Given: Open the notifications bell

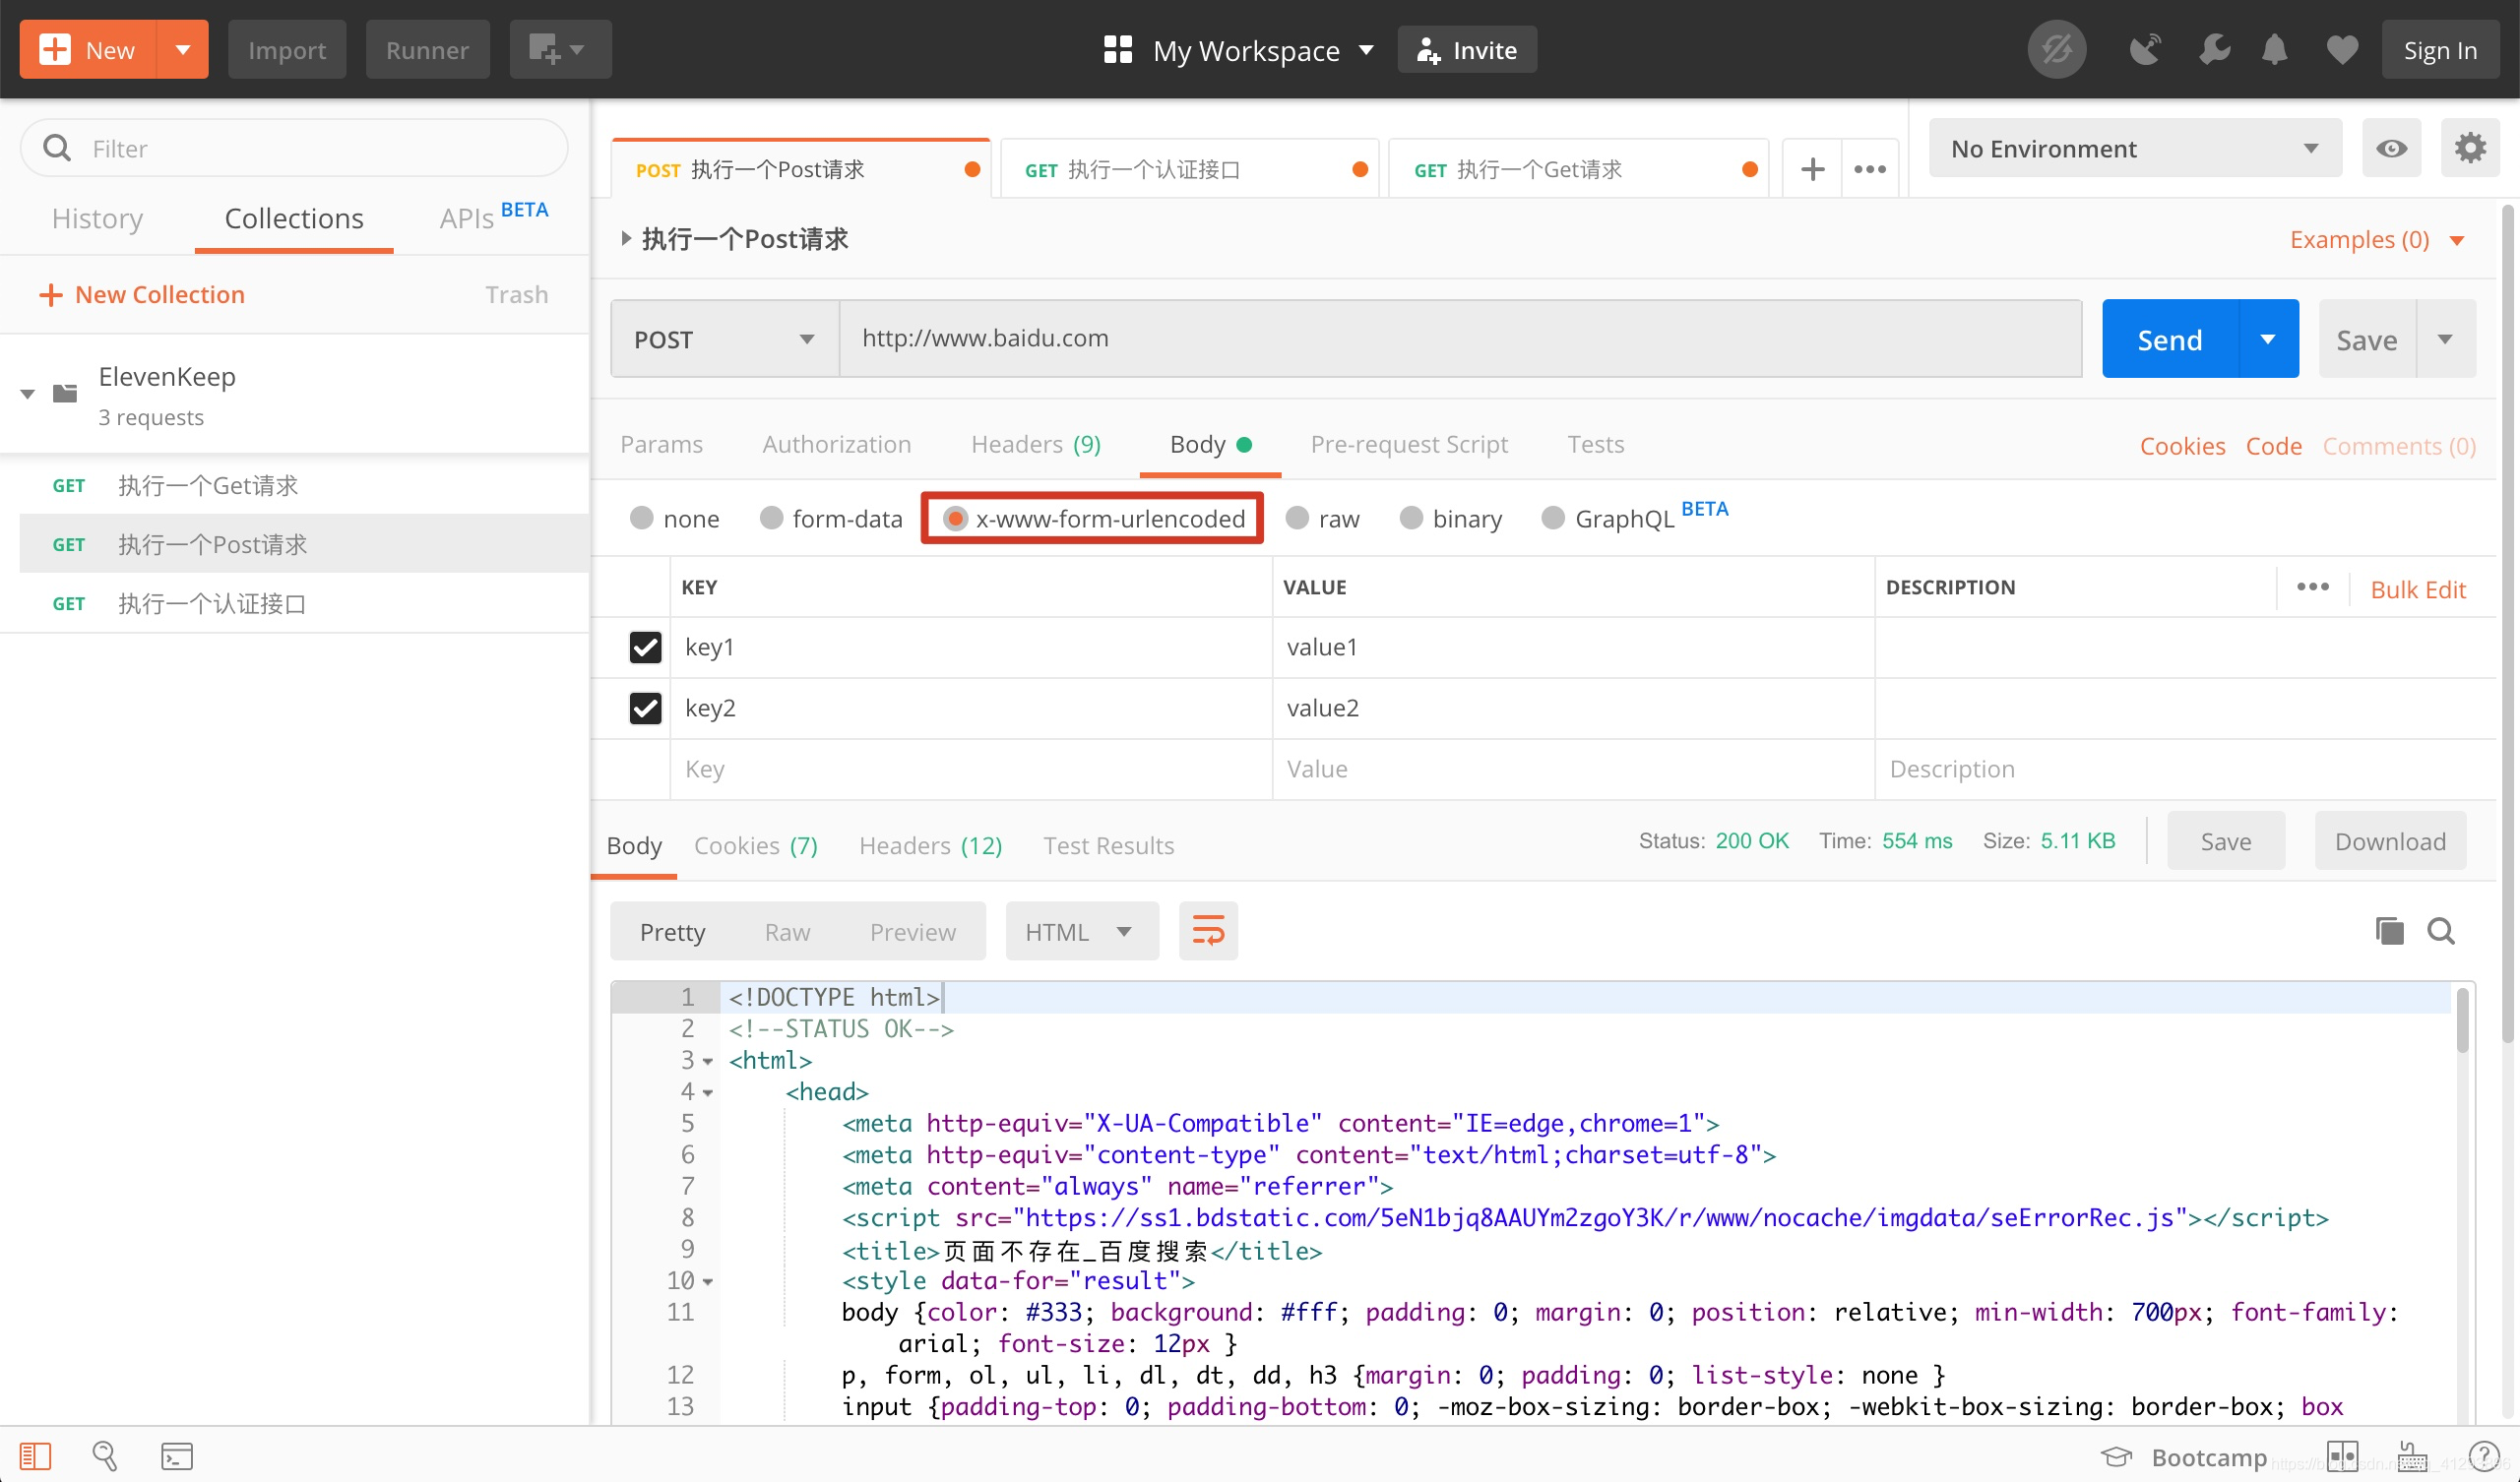Looking at the screenshot, I should 2275,49.
